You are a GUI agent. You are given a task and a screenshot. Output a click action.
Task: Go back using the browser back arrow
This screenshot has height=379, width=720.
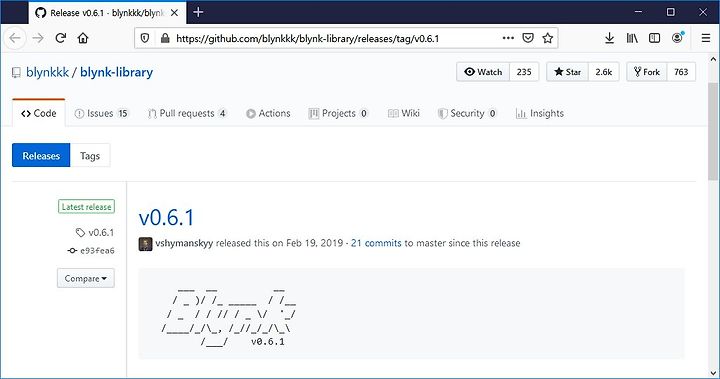[x=15, y=38]
